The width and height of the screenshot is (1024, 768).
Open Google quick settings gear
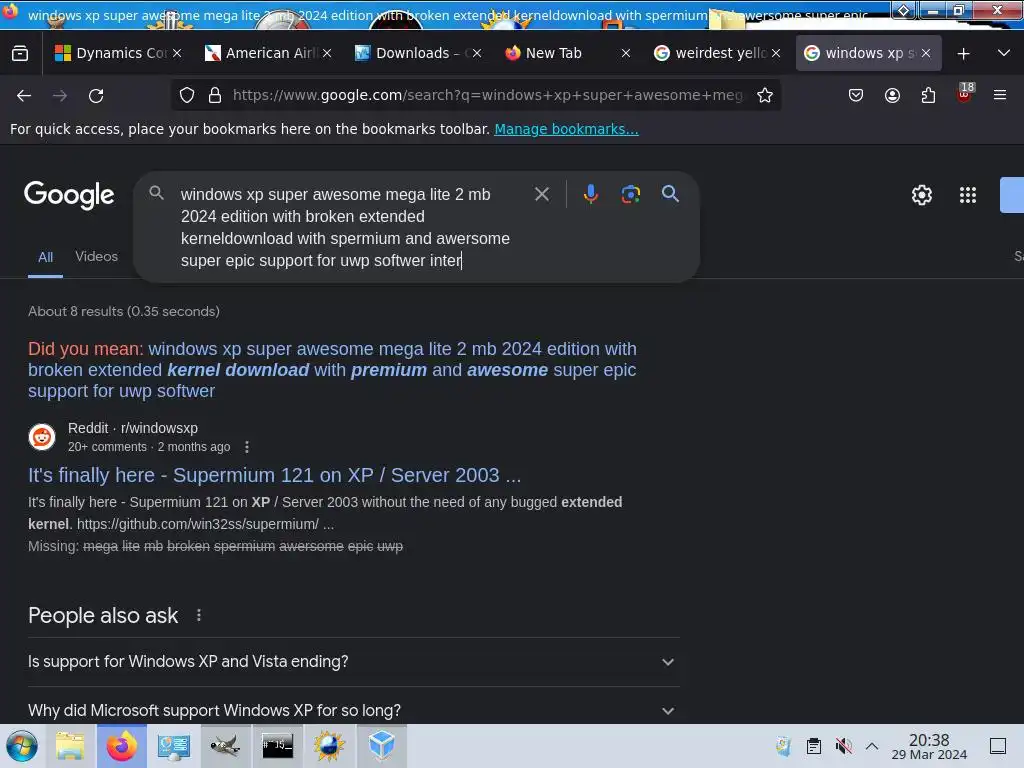pos(921,195)
